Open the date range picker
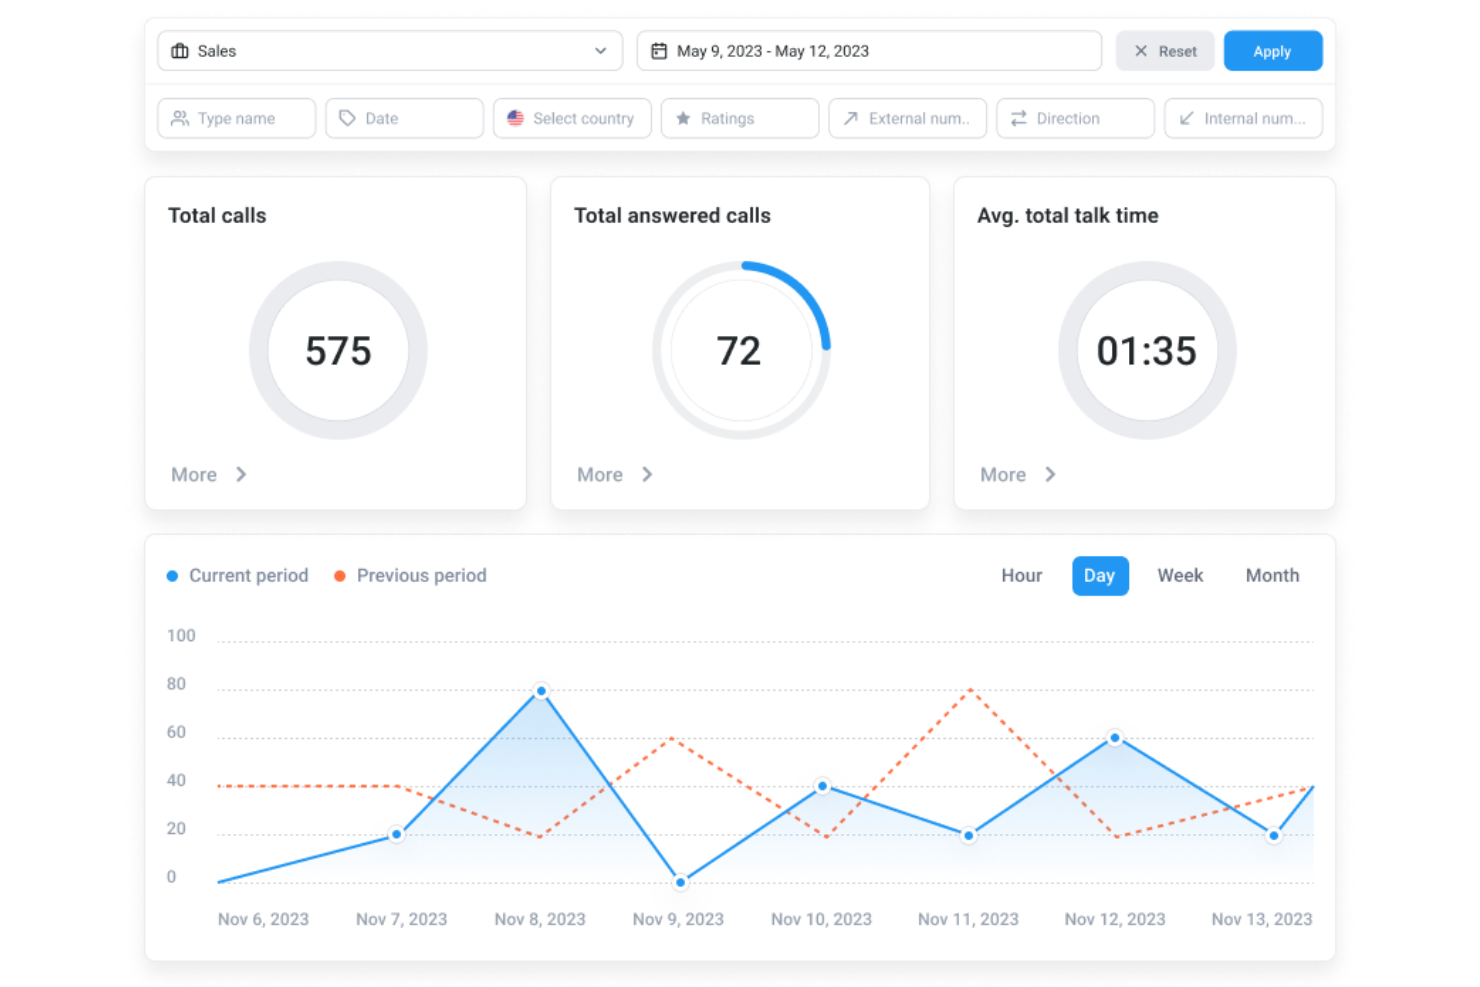The image size is (1480, 987). pyautogui.click(x=868, y=50)
